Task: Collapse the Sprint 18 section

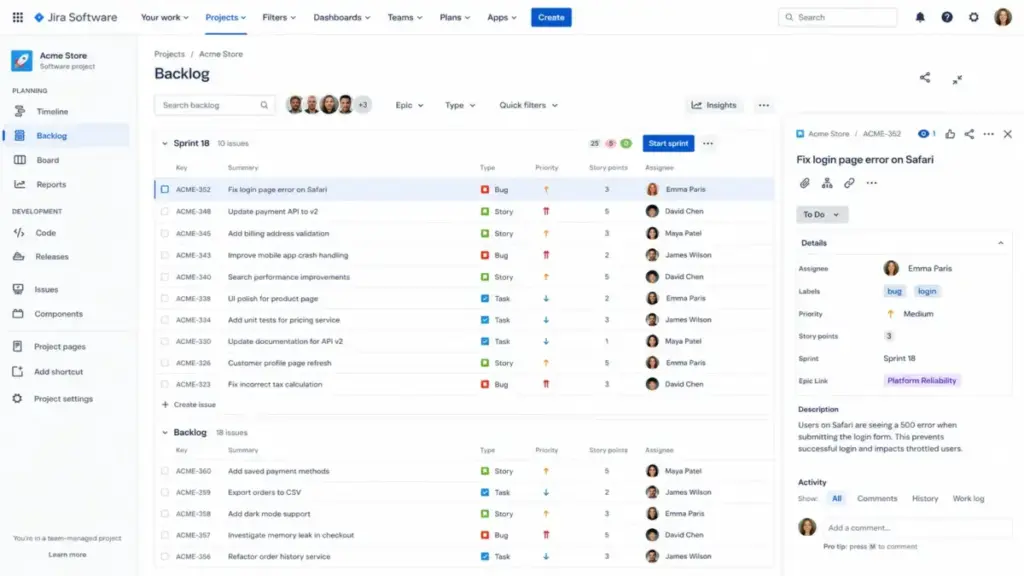Action: [165, 144]
